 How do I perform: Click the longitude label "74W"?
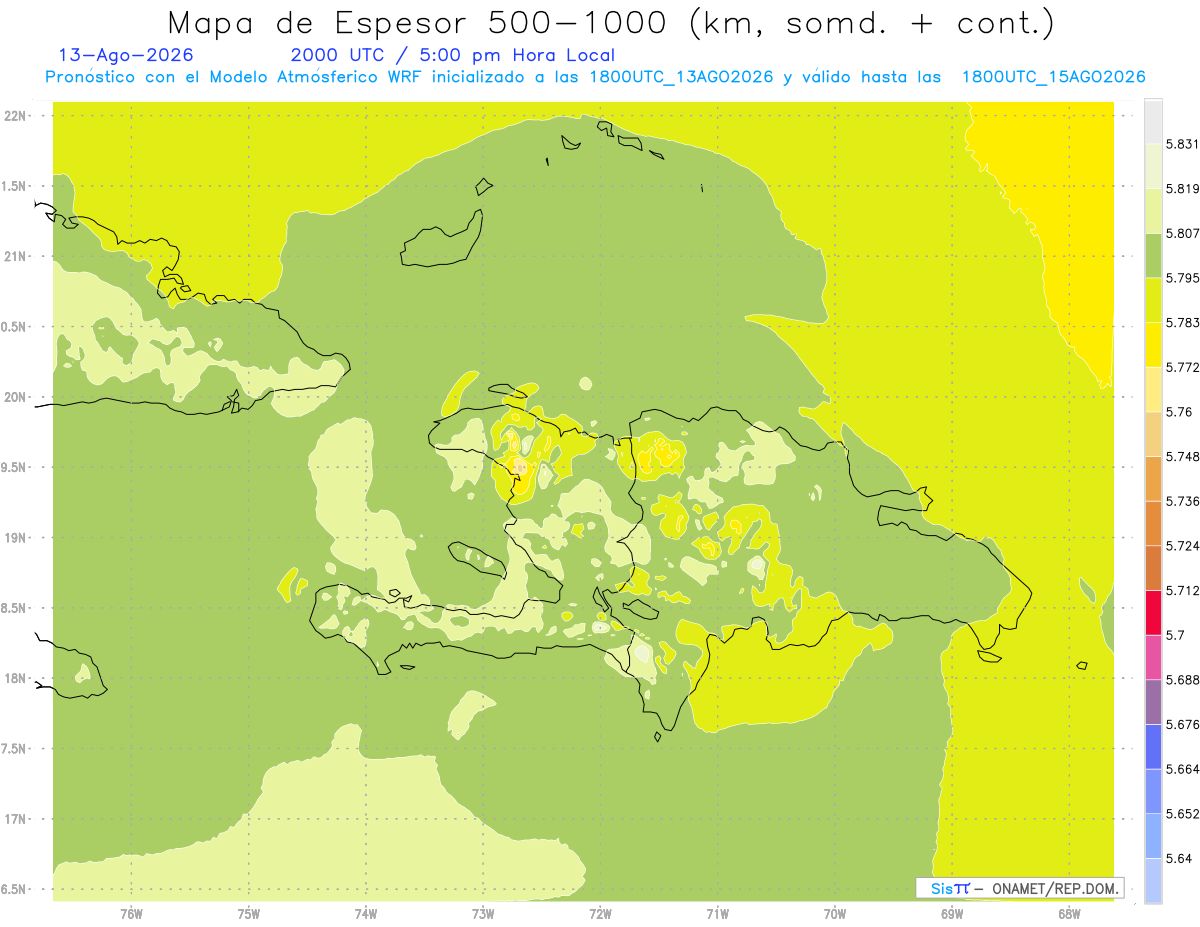point(366,914)
